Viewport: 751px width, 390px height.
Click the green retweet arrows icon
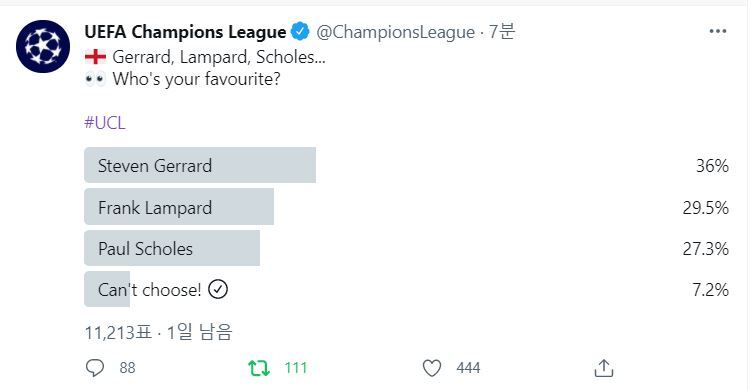(x=259, y=368)
